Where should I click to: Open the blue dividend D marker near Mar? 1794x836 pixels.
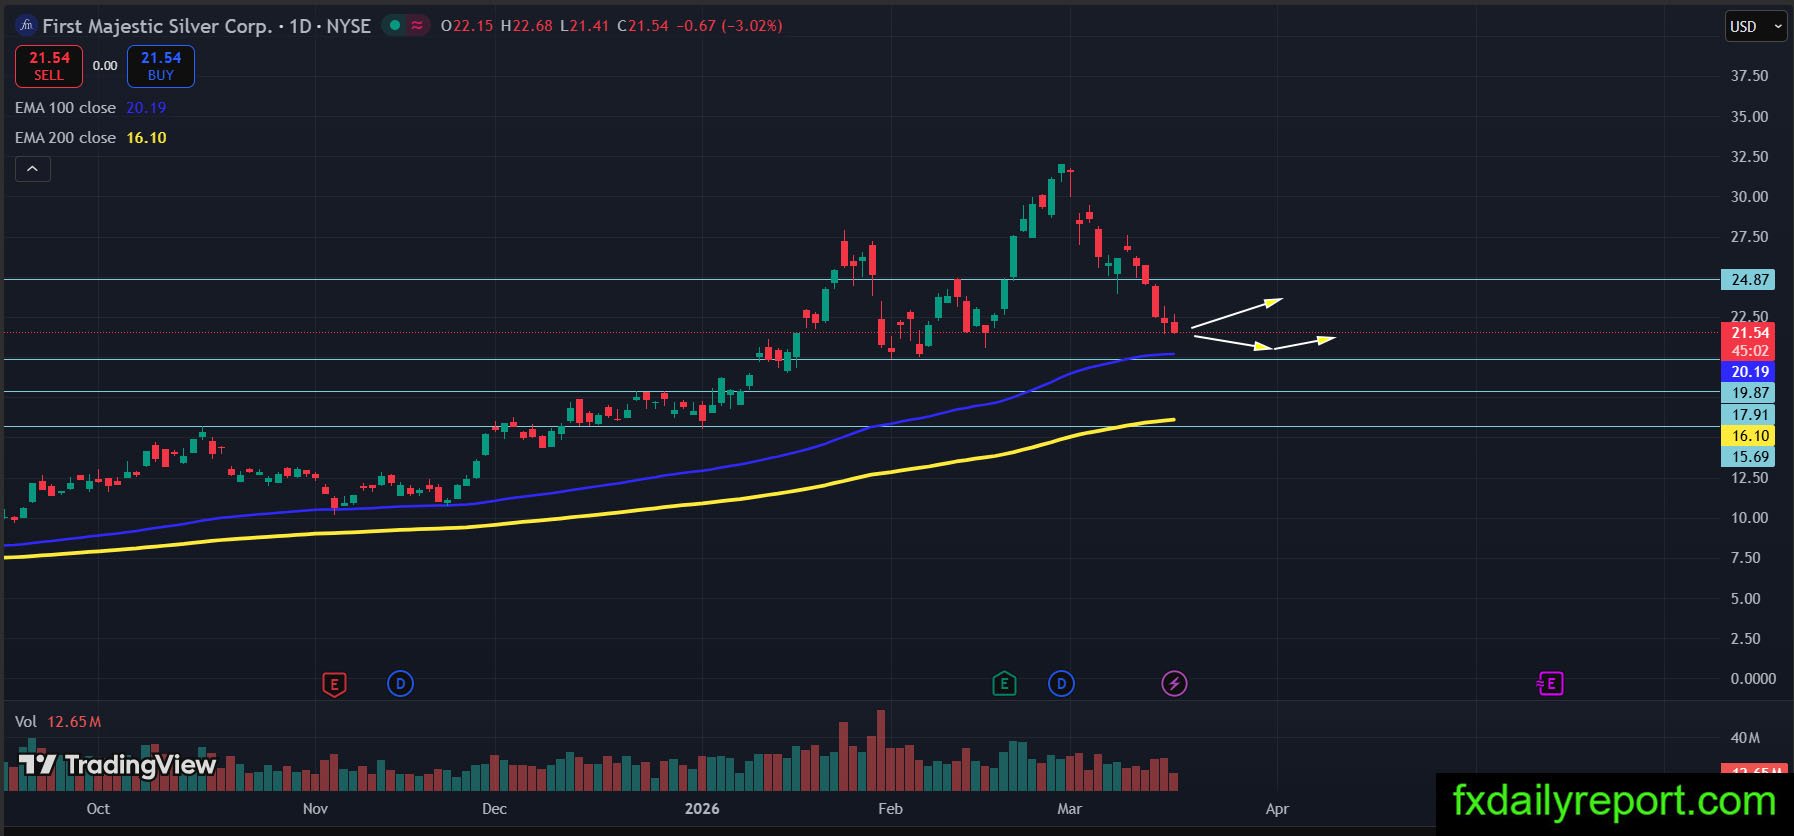(x=1061, y=684)
